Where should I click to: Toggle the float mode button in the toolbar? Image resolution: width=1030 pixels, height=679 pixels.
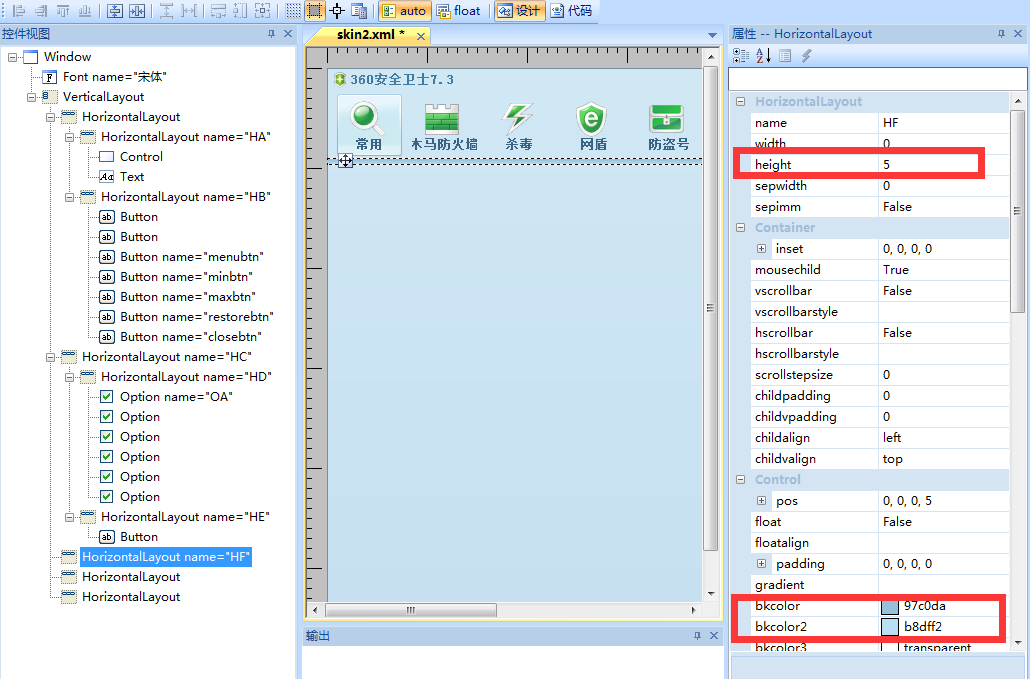tap(459, 11)
